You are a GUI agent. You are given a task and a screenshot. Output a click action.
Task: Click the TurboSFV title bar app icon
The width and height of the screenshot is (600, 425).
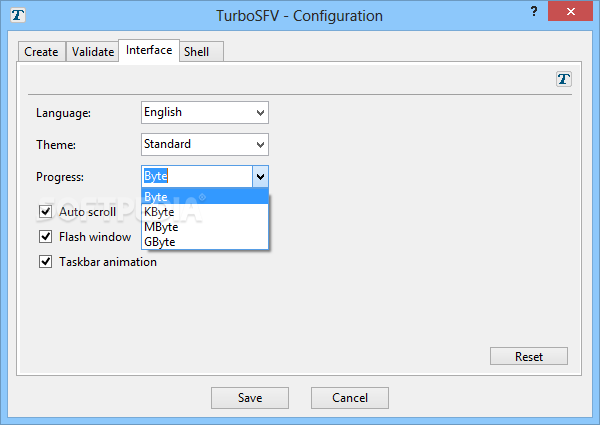click(18, 15)
